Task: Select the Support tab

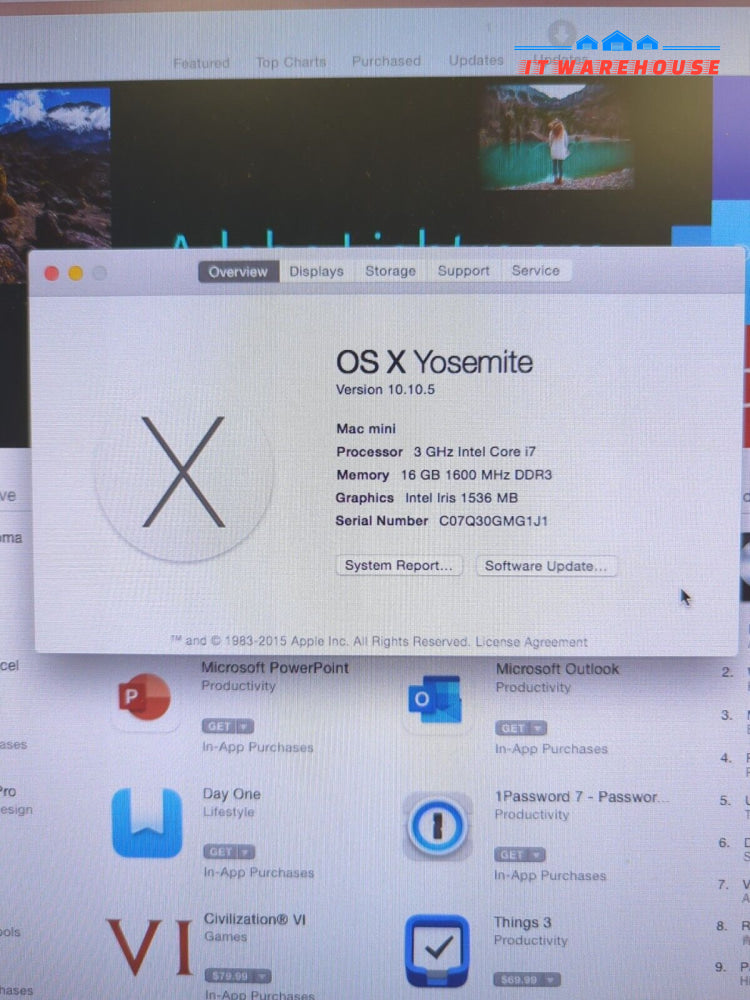Action: point(464,271)
